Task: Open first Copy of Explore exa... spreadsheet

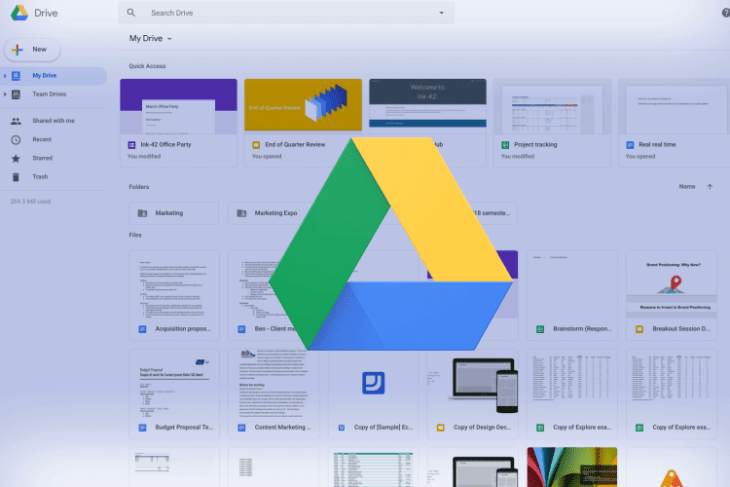Action: (572, 394)
